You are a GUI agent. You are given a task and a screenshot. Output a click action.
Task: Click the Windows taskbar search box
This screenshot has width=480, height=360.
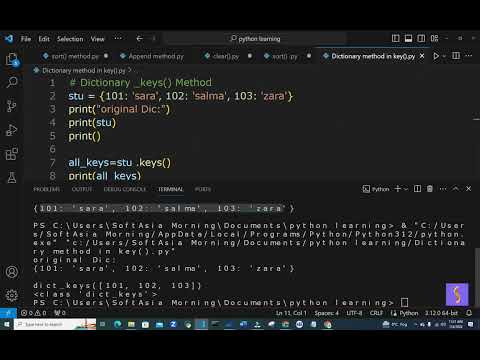(x=55, y=324)
